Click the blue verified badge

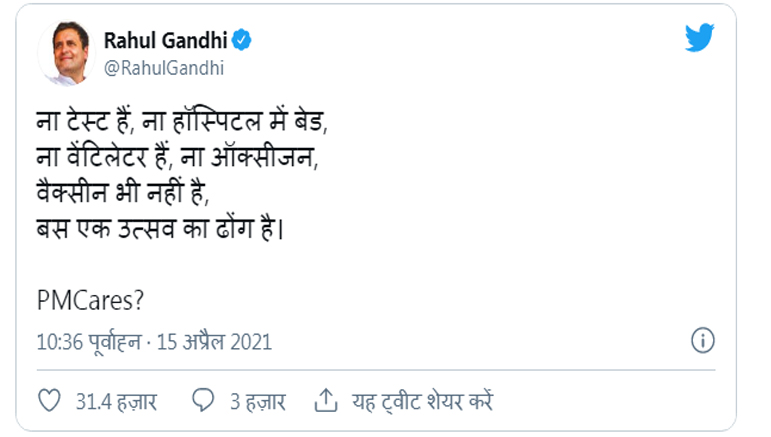(x=242, y=42)
